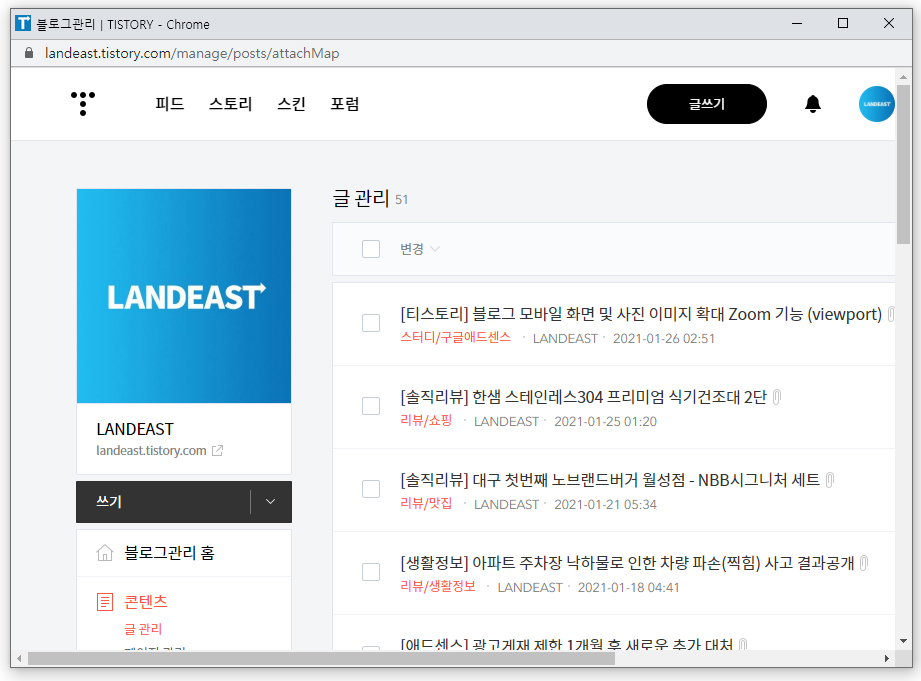Filter by 리뷰/맛집 category
Screen dimensions: 921x681
click(x=426, y=504)
